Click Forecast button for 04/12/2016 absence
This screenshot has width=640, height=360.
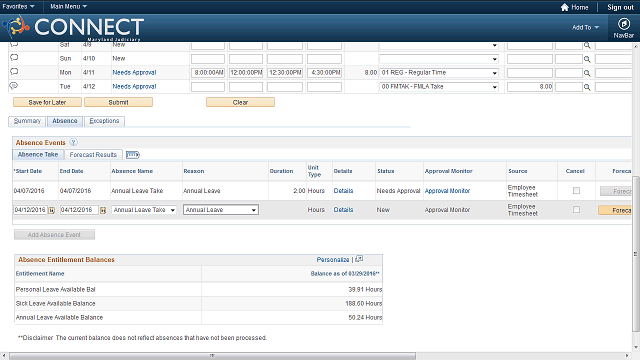tap(615, 210)
